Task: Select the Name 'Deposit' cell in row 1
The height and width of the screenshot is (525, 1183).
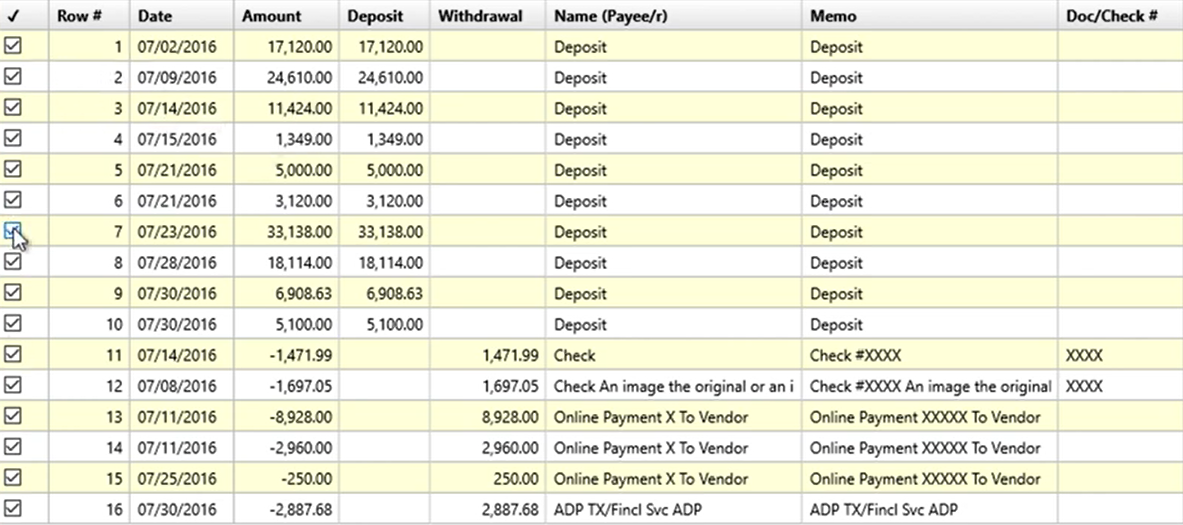Action: 674,47
